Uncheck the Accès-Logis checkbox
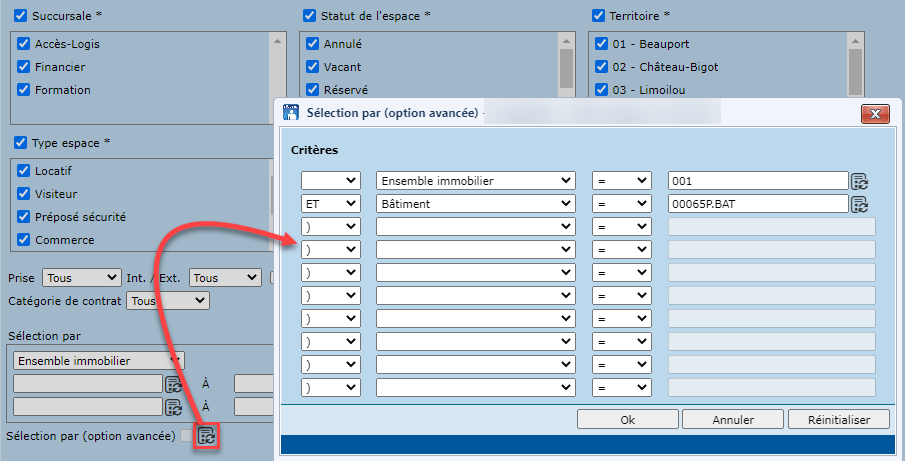Screen dimensions: 905x461 point(23,44)
